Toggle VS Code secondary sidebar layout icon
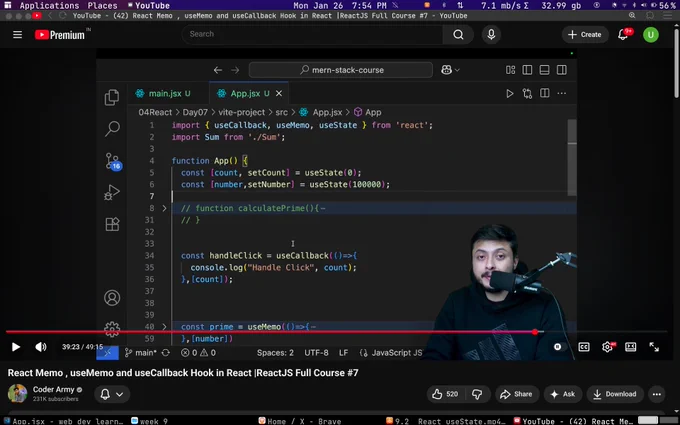This screenshot has height=425, width=680. 562,70
